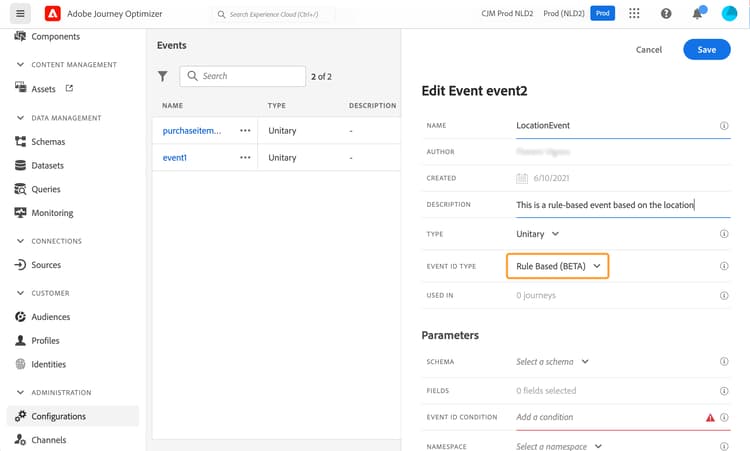Open the notifications bell
The image size is (750, 451).
tap(697, 14)
